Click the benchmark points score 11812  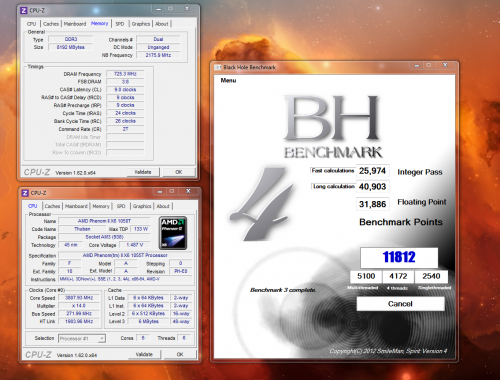(399, 257)
